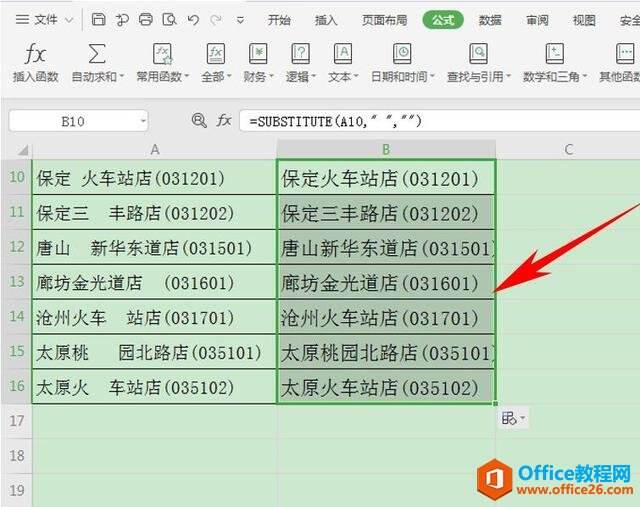Click the SUBSTITUTE formula input bar
Viewport: 640px width, 507px height.
click(x=440, y=121)
